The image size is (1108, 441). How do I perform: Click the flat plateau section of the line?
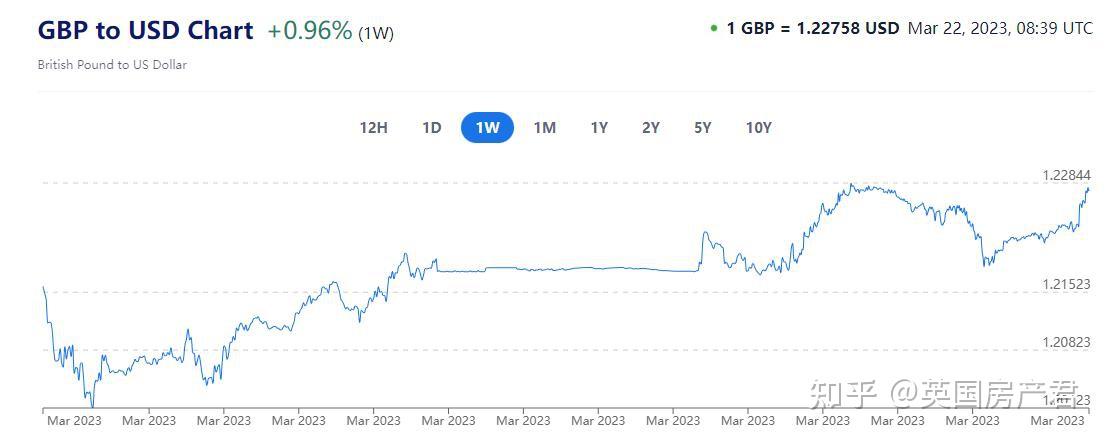pos(567,269)
